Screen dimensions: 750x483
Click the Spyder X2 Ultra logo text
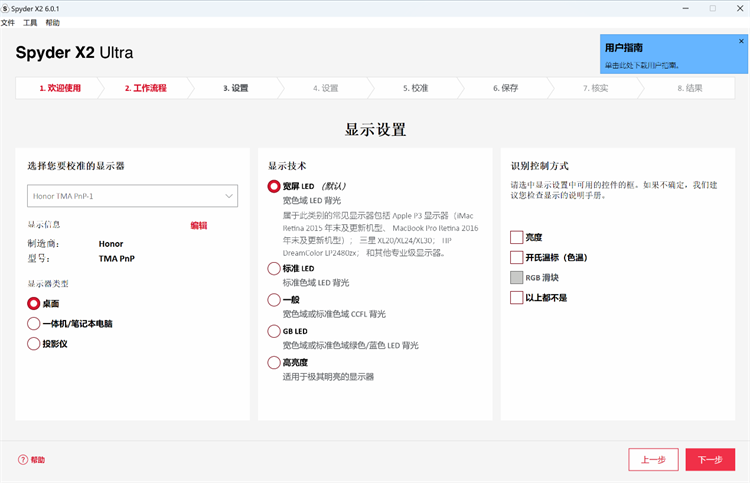[74, 52]
